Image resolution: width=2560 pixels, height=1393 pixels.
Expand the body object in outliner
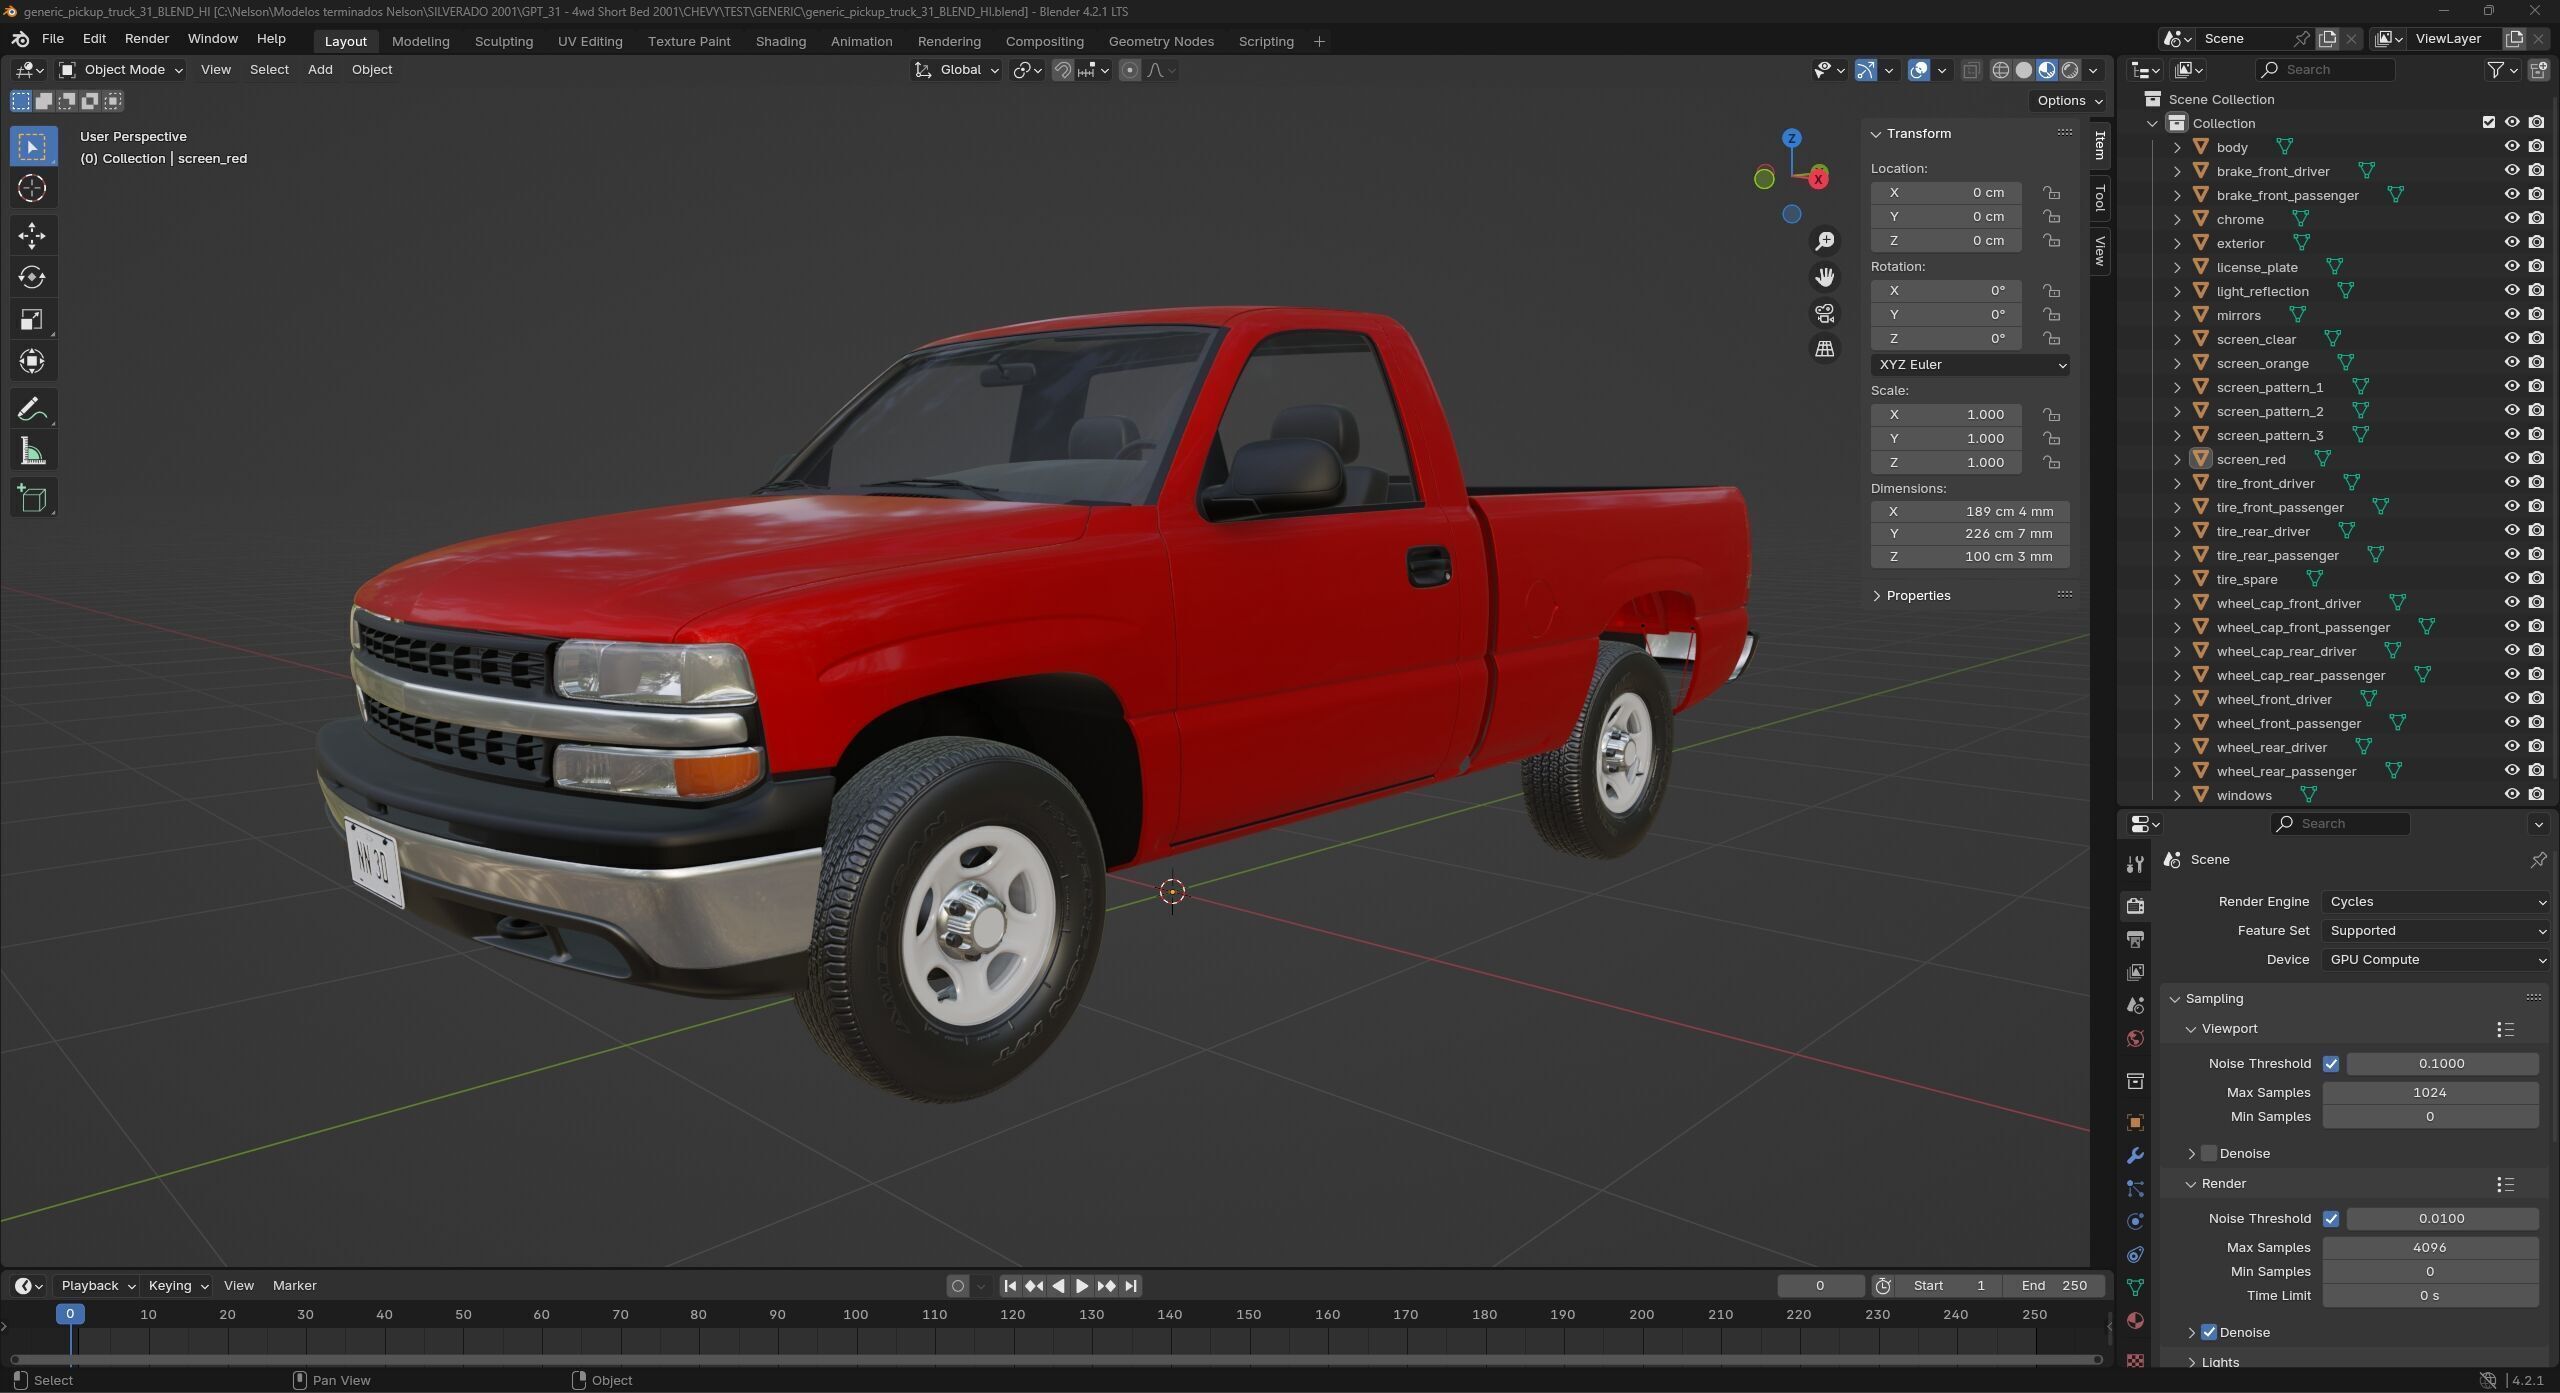pyautogui.click(x=2177, y=147)
